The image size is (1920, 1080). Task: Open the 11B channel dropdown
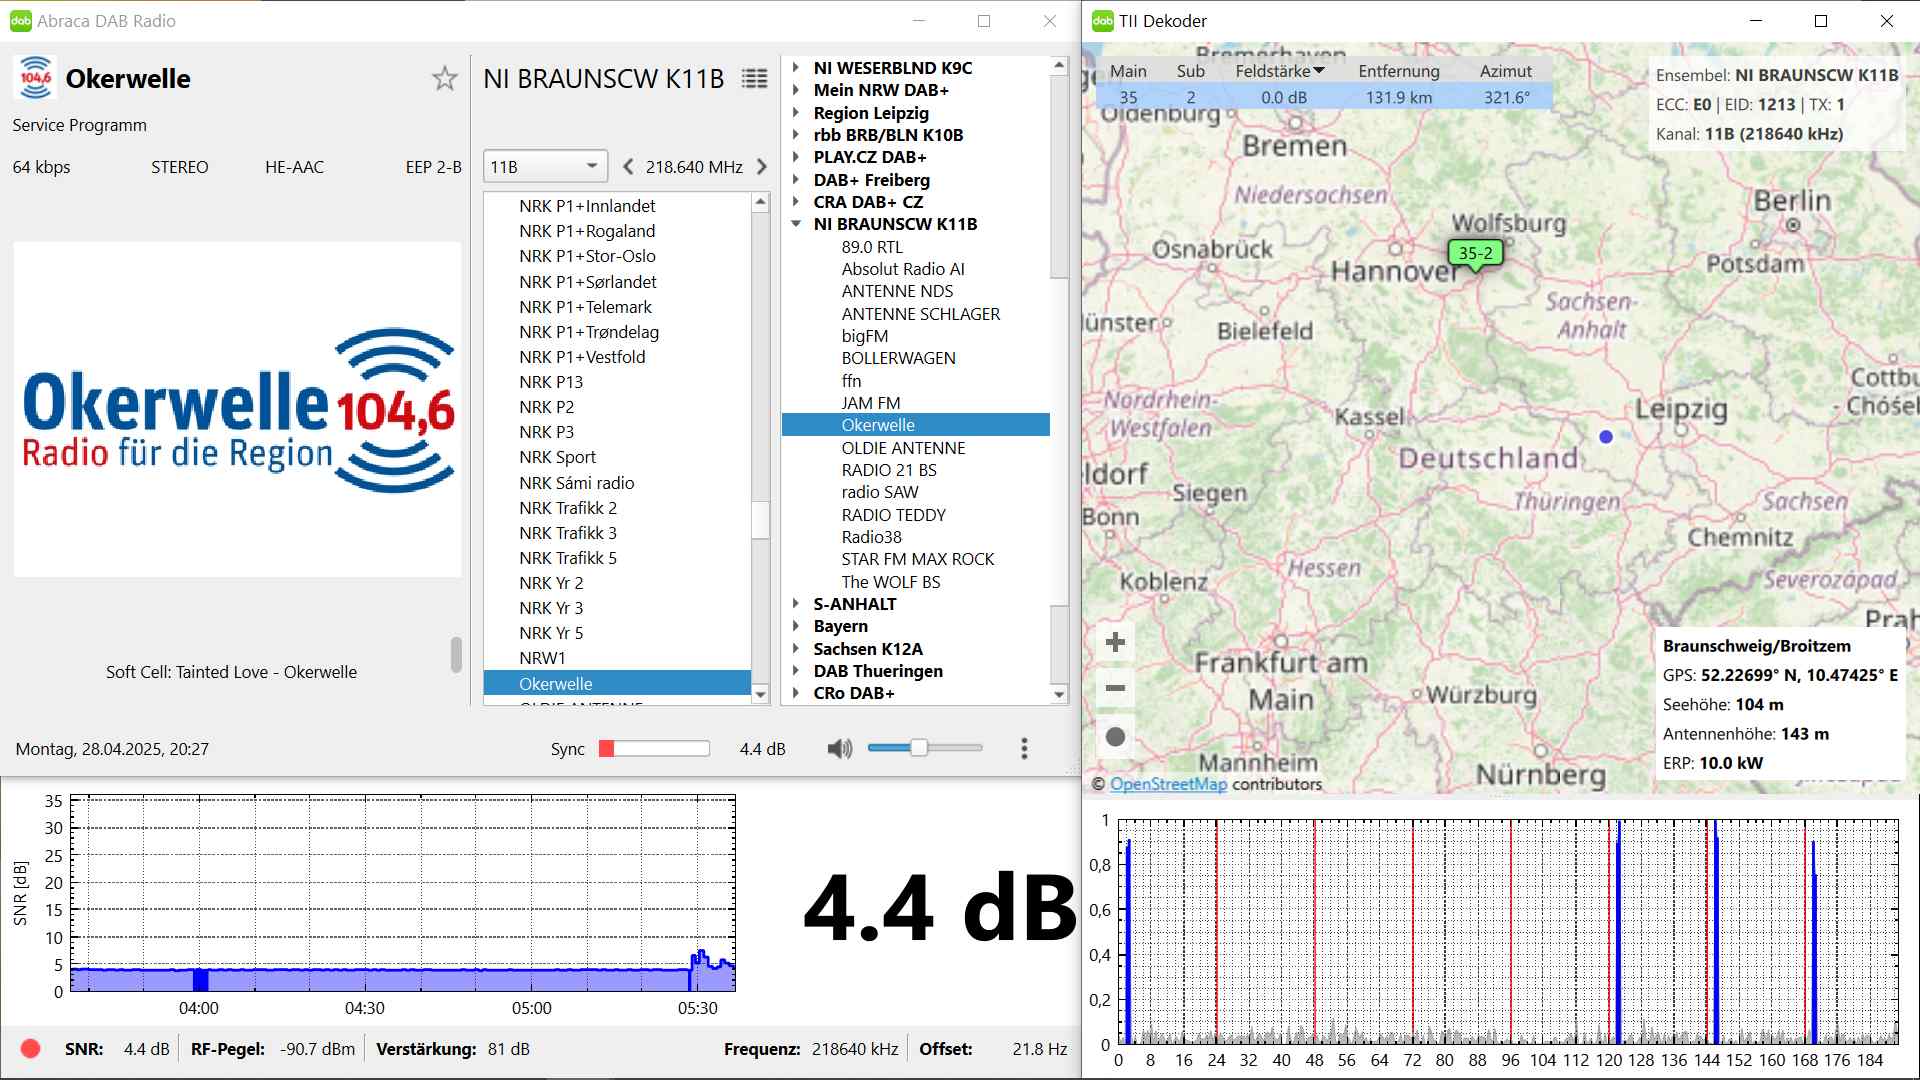pyautogui.click(x=544, y=167)
